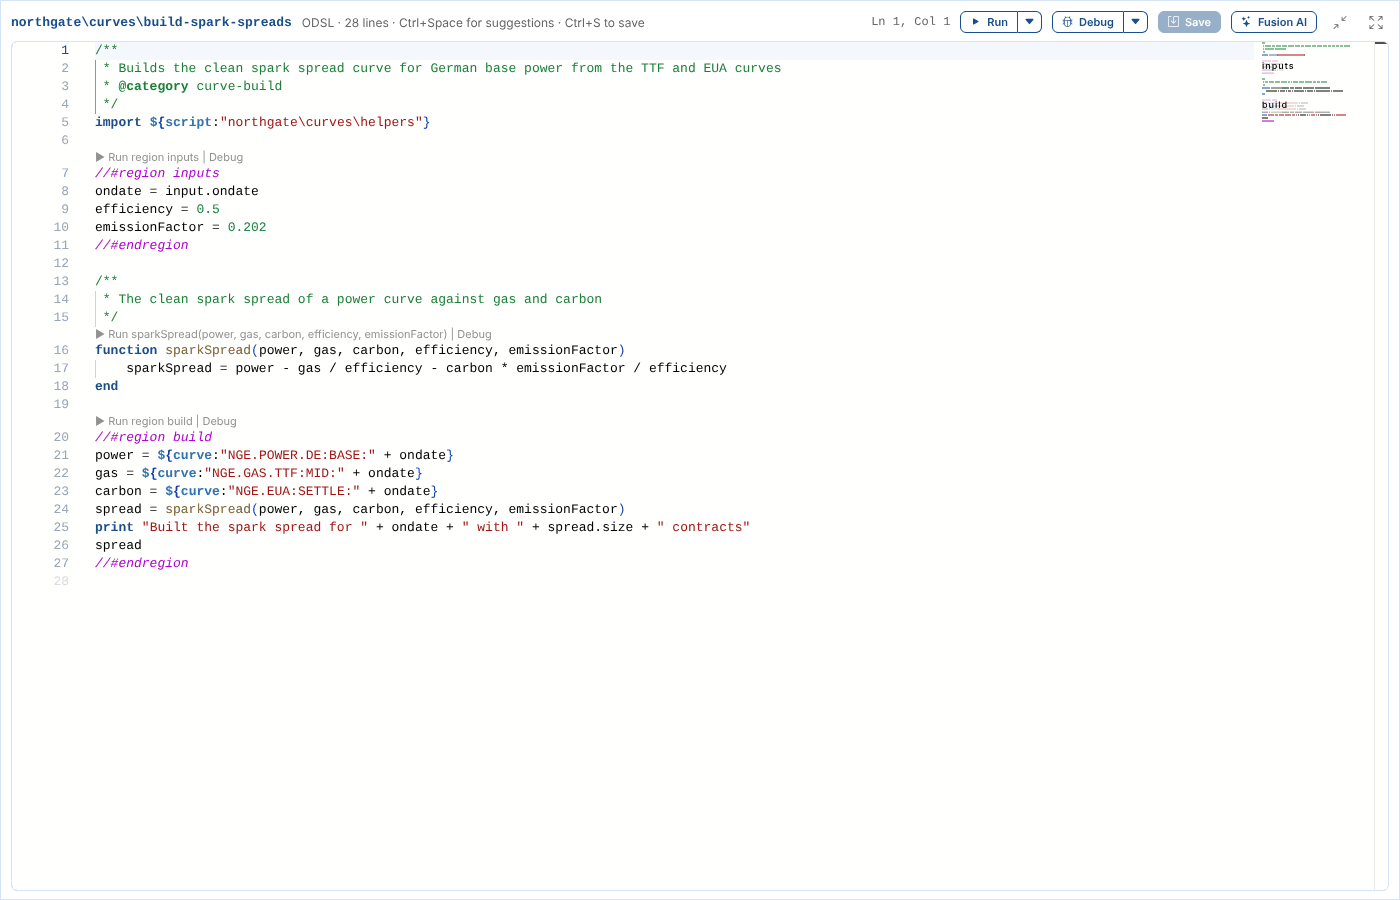
Task: Click the "Run region inputs" code lens
Action: pos(147,157)
